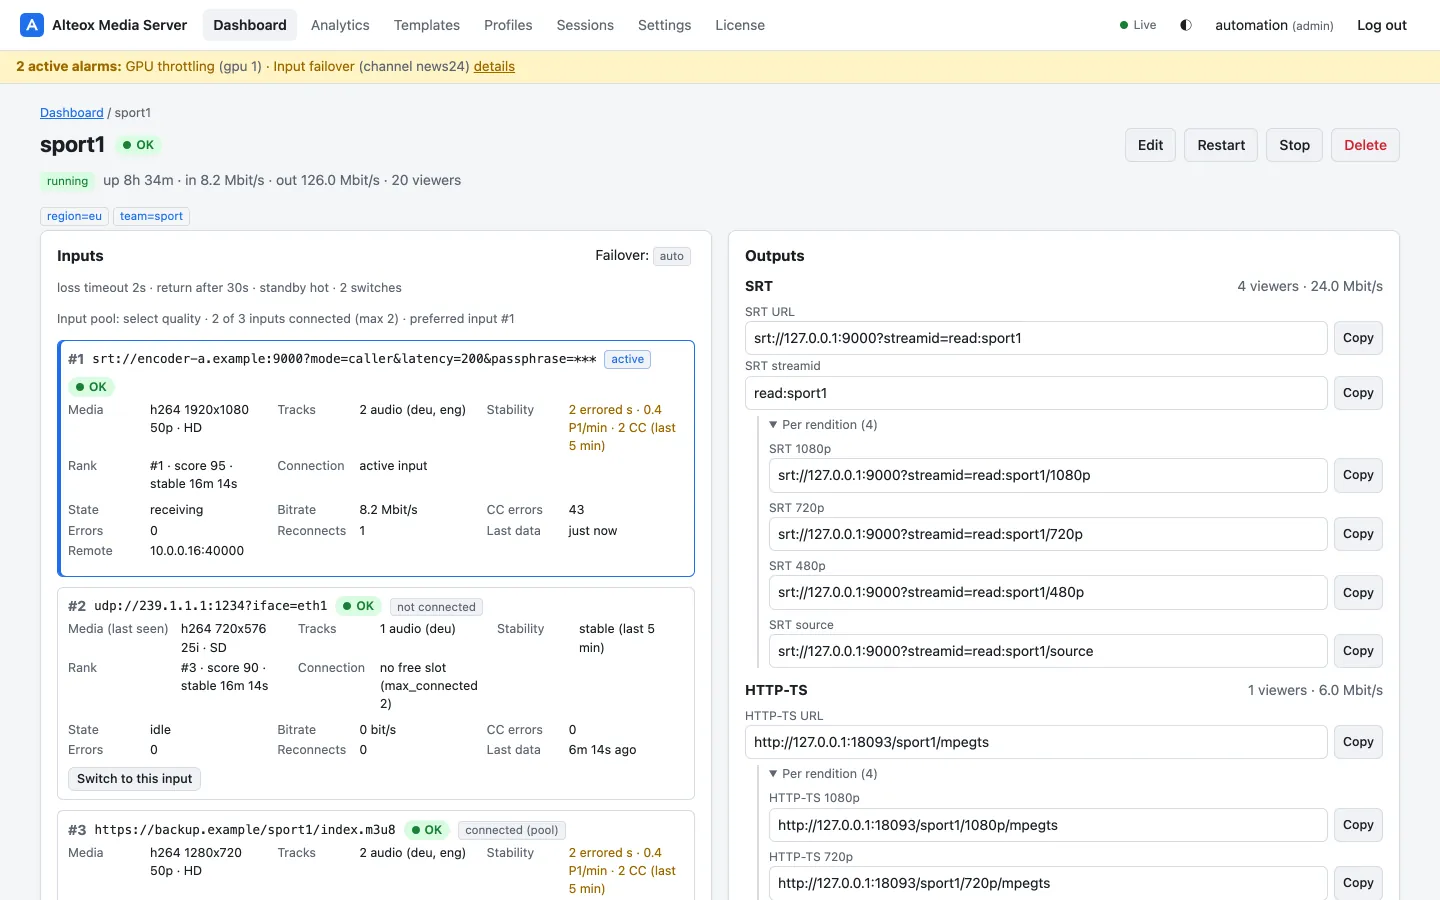This screenshot has width=1440, height=900.
Task: Copy the SRT 720p URL
Action: 1358,534
